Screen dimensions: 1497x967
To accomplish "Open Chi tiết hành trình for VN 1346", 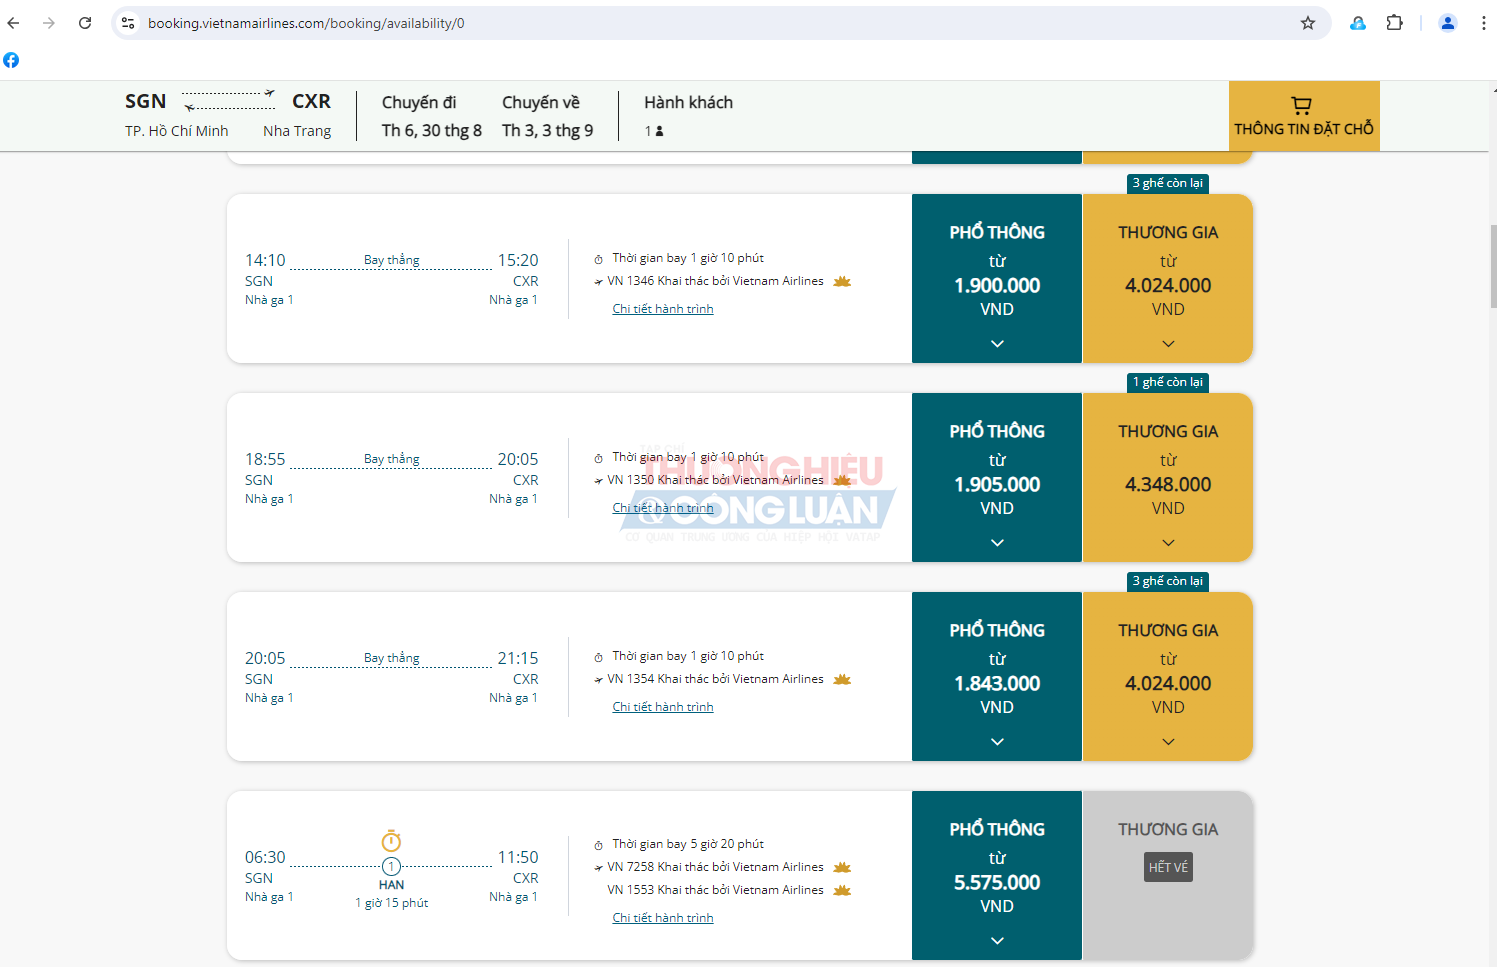I will point(663,309).
